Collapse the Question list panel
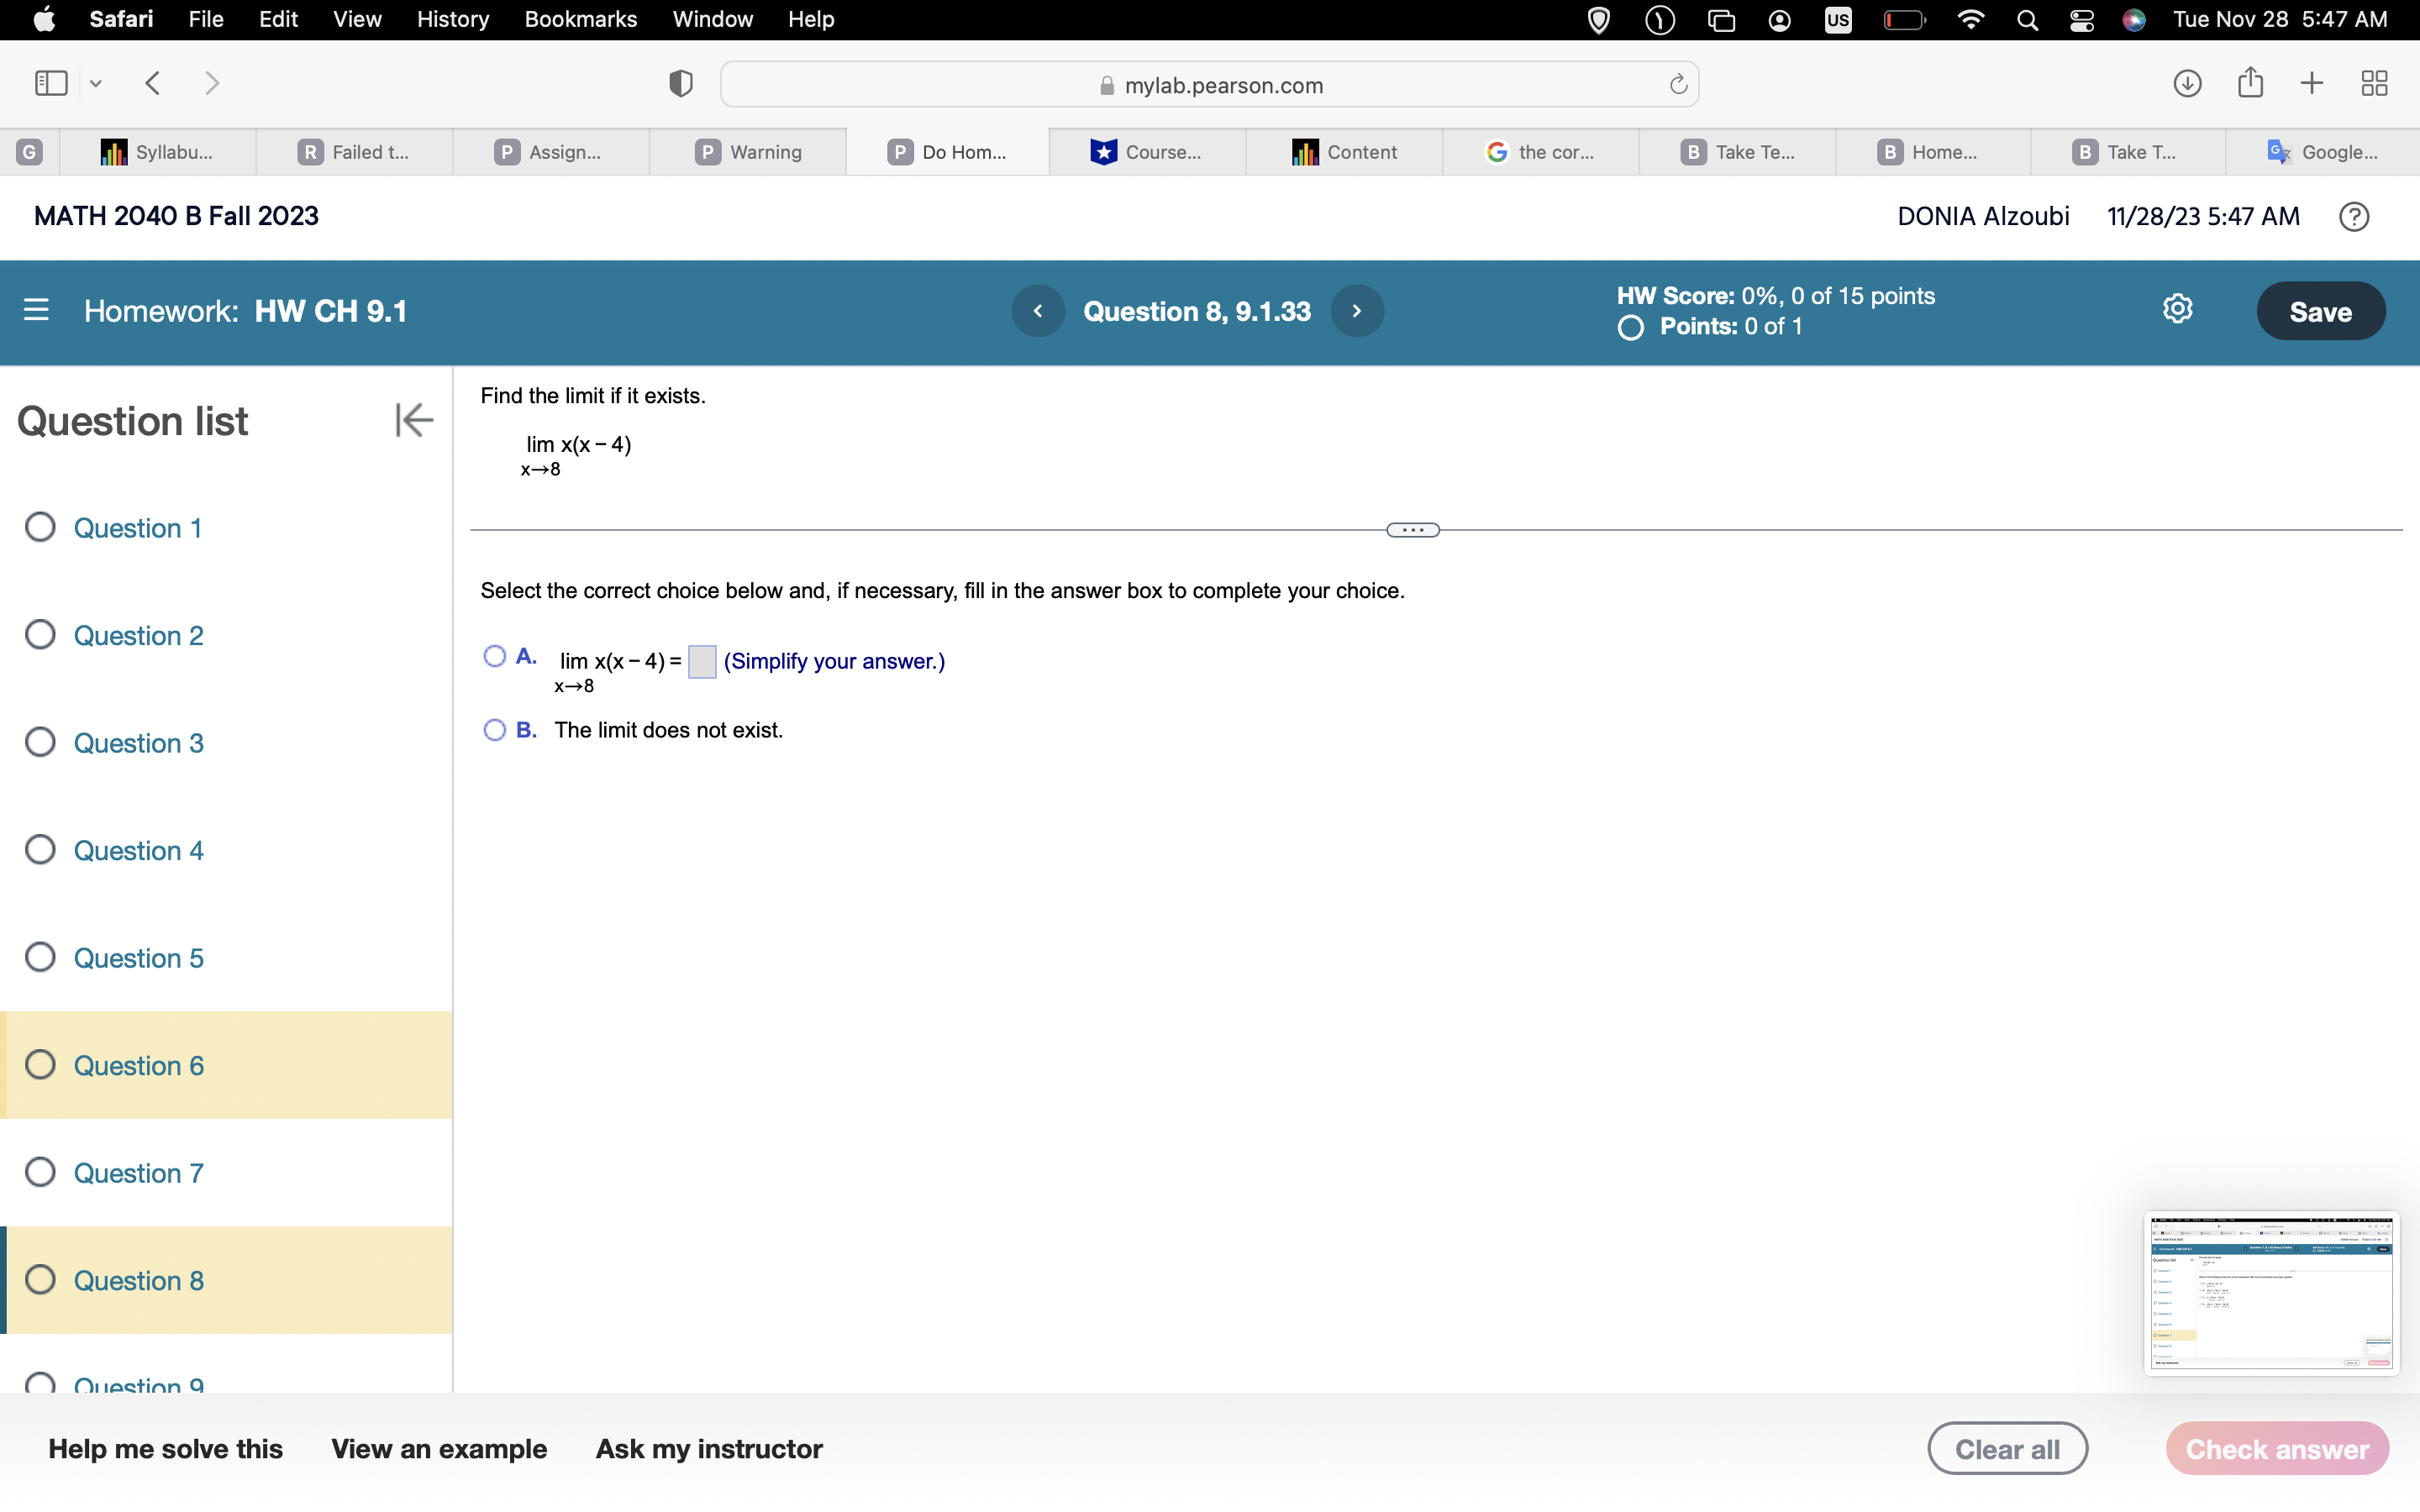This screenshot has height=1512, width=2420. point(413,420)
